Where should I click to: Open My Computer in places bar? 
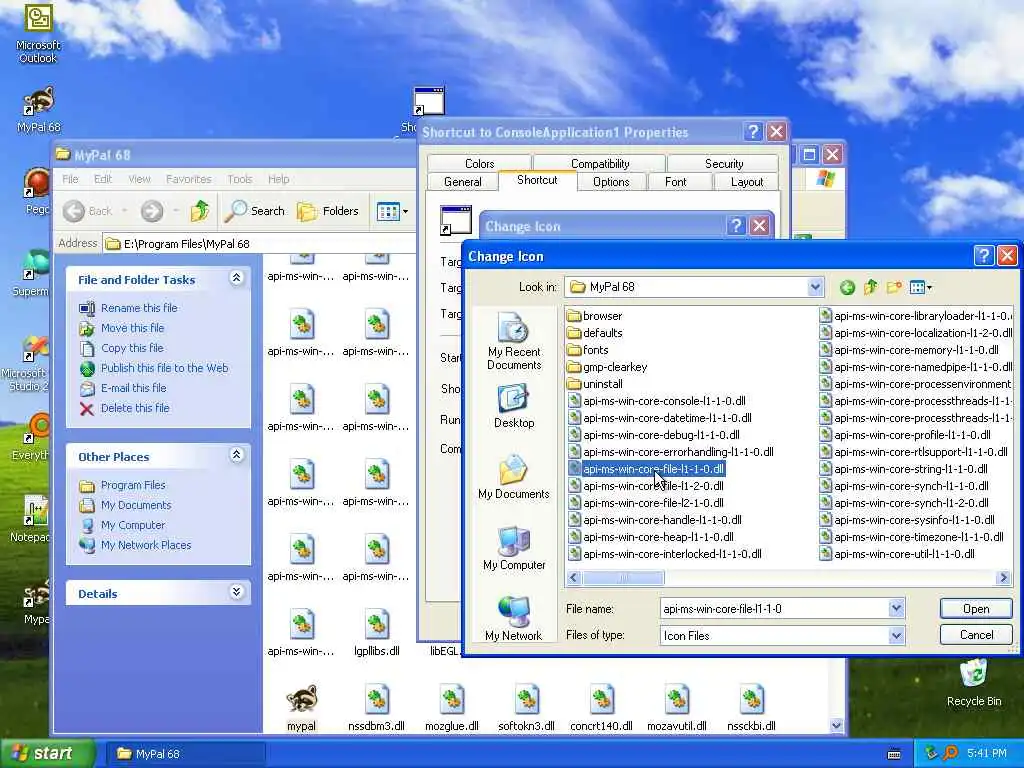pos(514,549)
